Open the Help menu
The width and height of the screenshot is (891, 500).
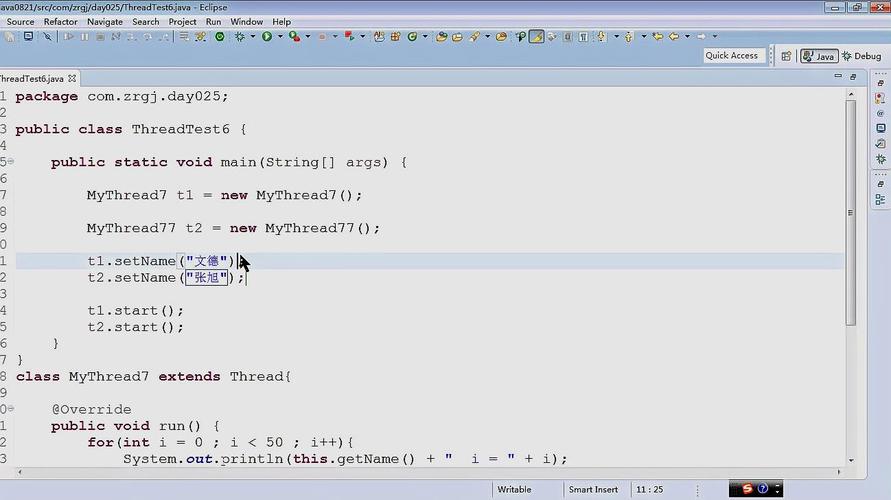281,22
